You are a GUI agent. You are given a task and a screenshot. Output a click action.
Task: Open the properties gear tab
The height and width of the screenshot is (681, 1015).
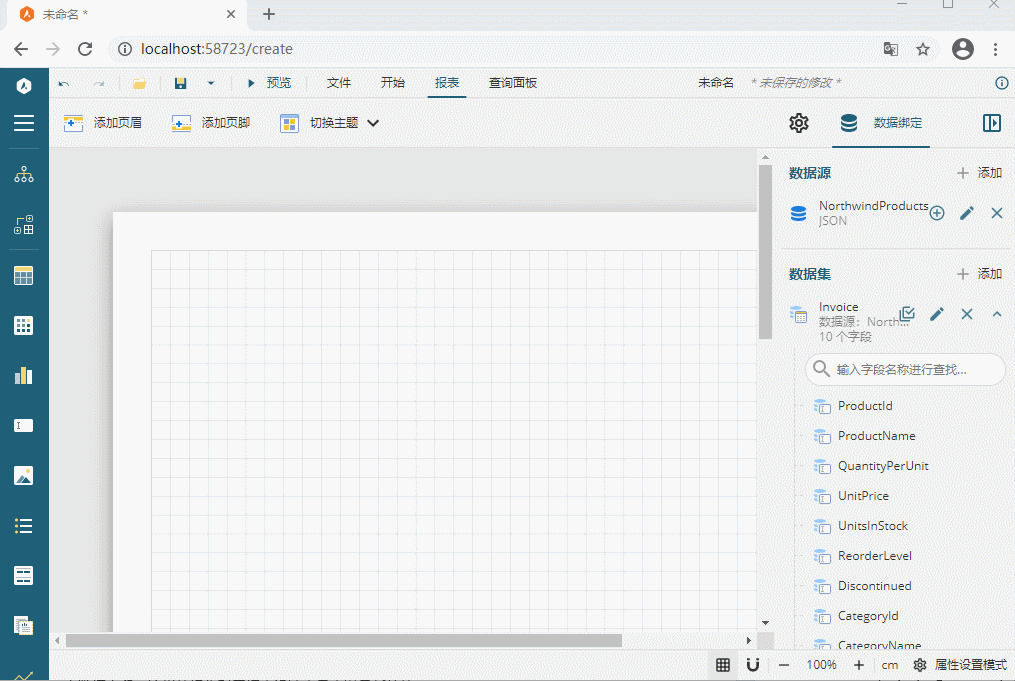799,123
